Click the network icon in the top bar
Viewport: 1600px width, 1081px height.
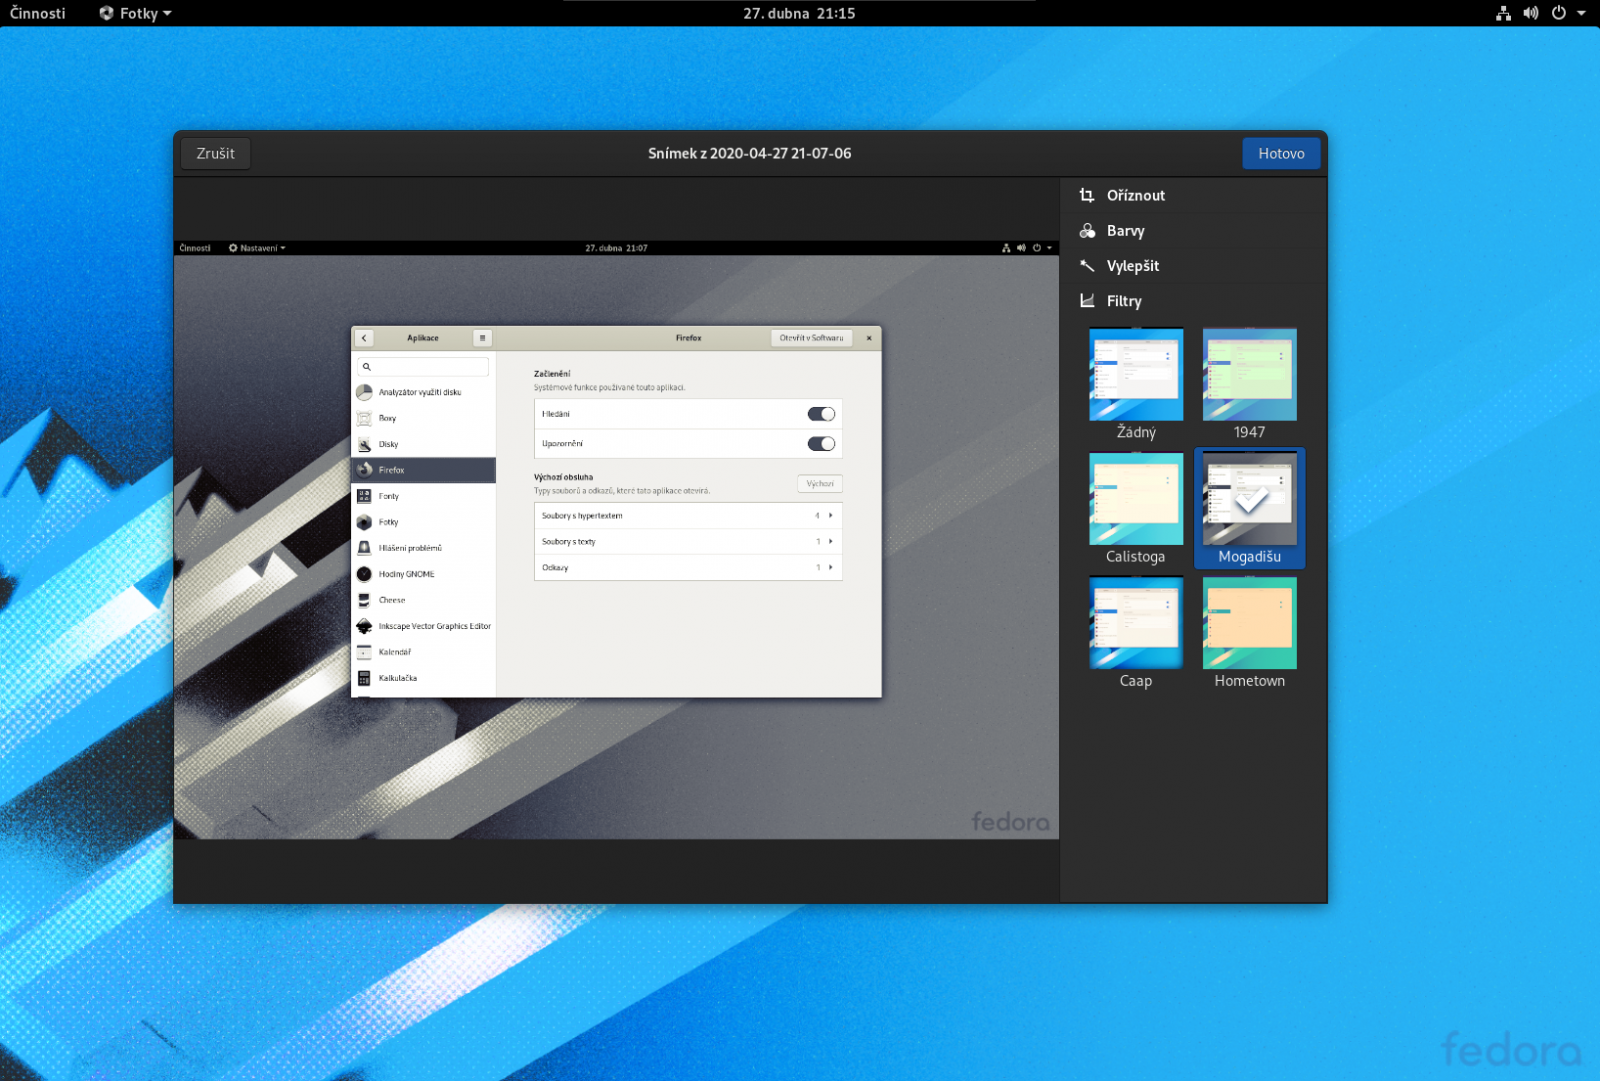1503,13
